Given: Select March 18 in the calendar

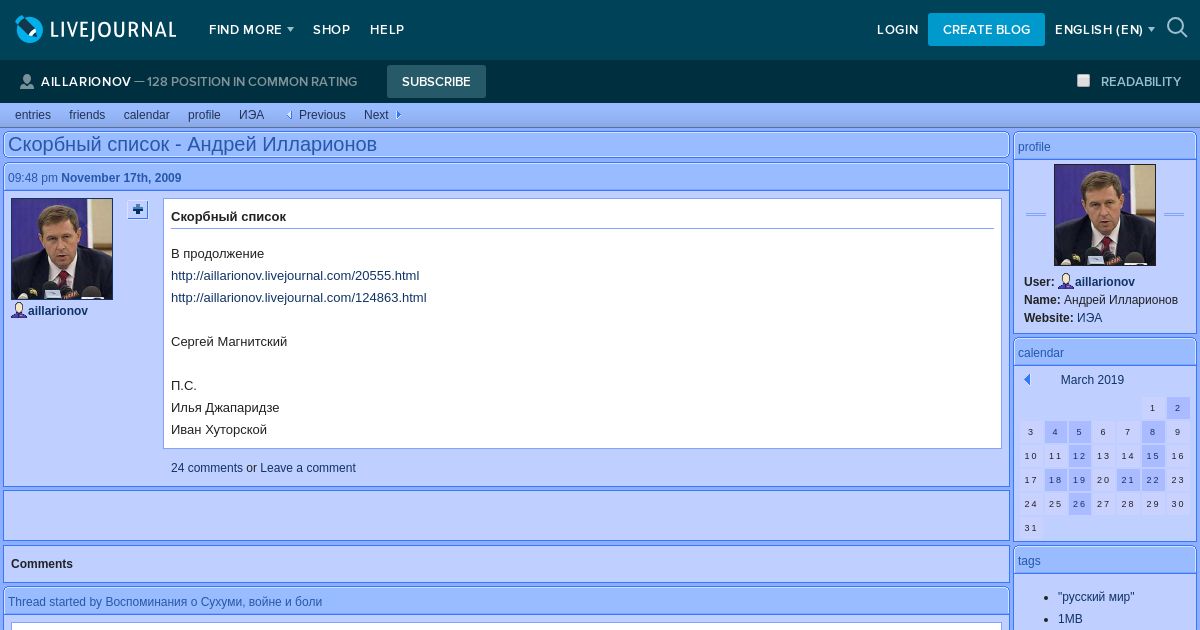Looking at the screenshot, I should coord(1055,480).
